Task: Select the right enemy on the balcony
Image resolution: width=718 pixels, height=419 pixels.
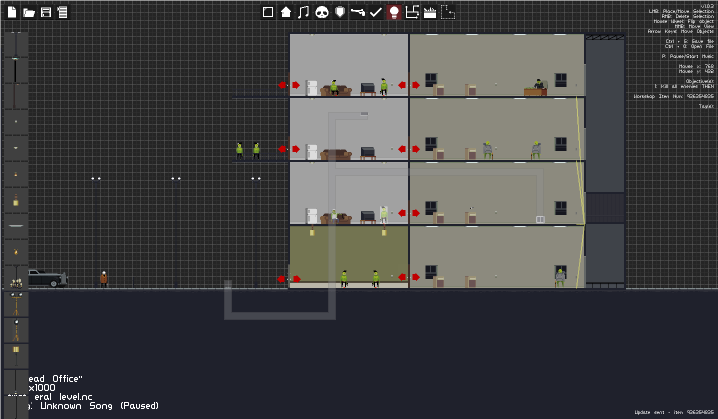Action: click(x=256, y=151)
